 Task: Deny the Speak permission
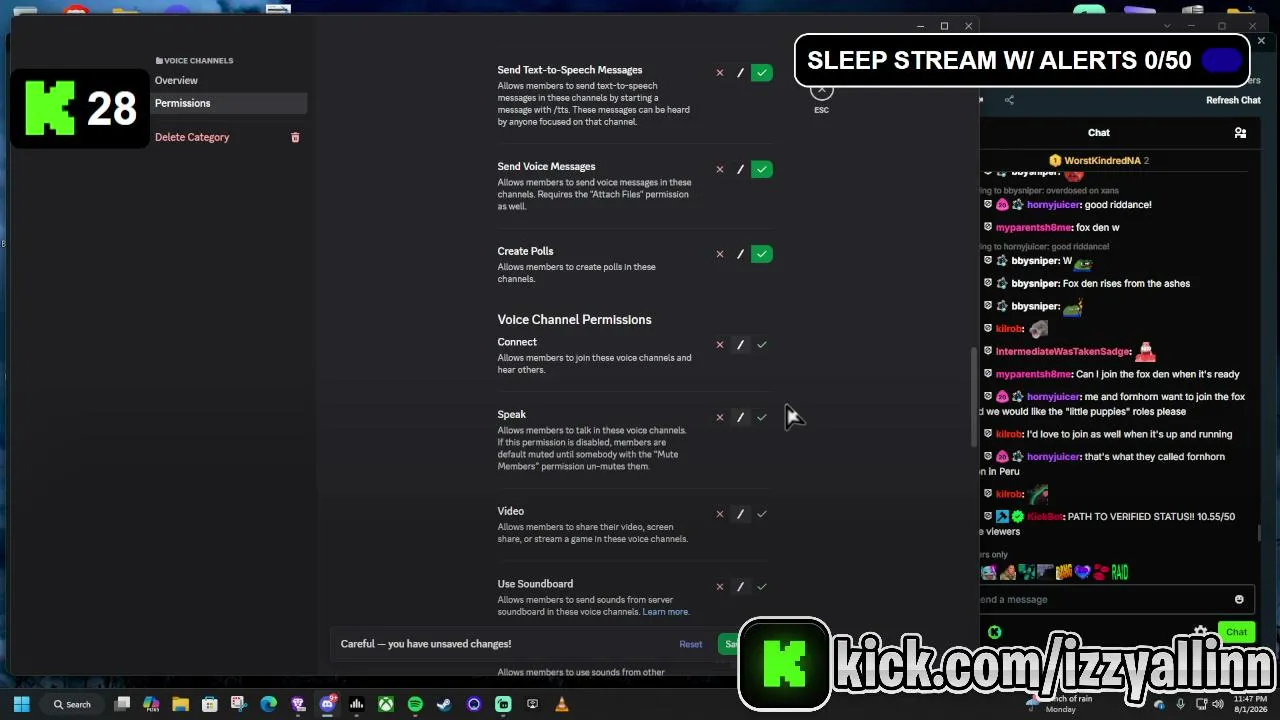coord(719,417)
